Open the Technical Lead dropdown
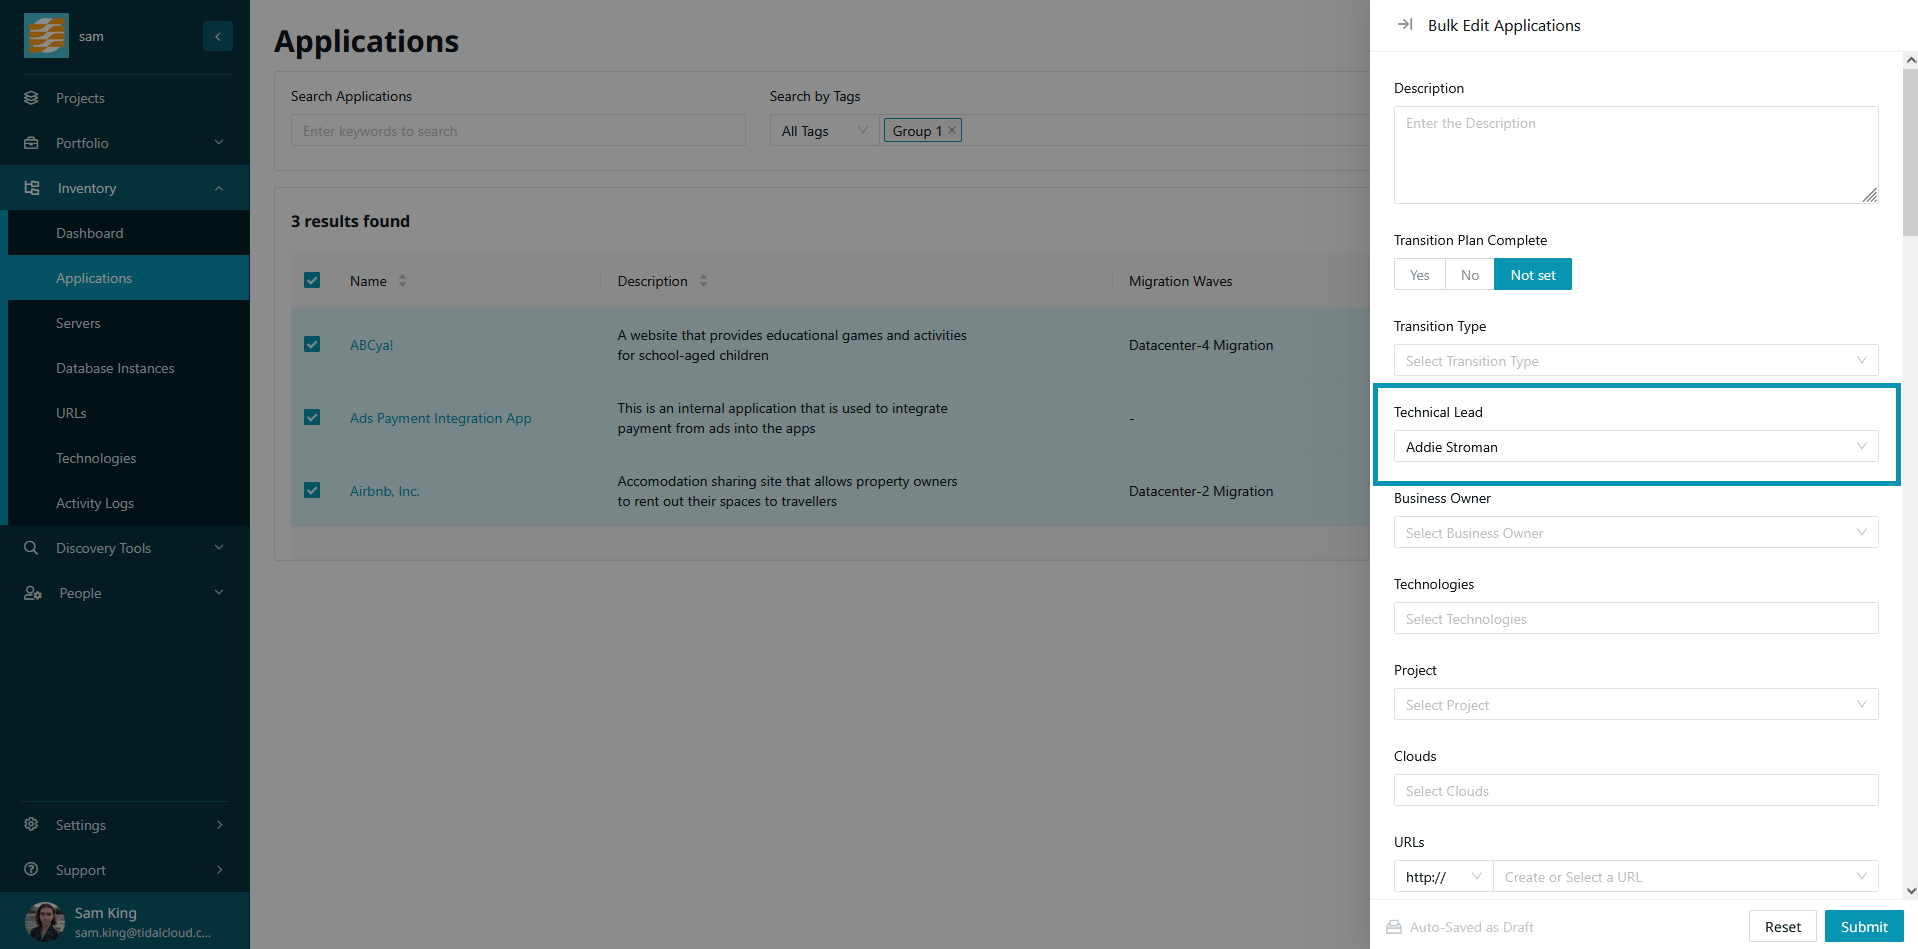1918x949 pixels. coord(1635,447)
